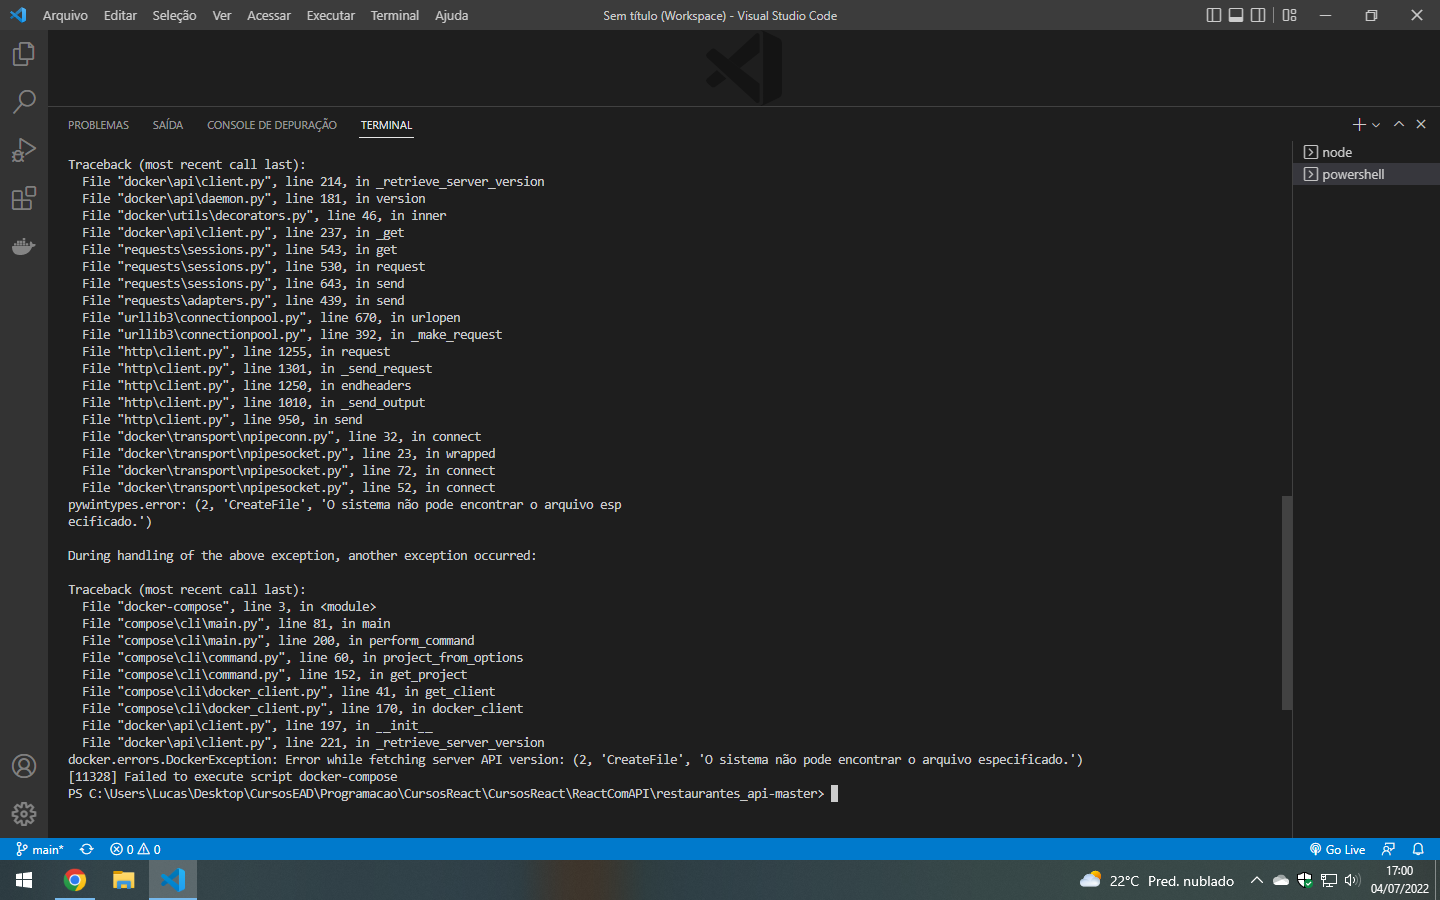This screenshot has height=900, width=1440.
Task: Click 'During handling of the above exception' text
Action: pos(302,556)
